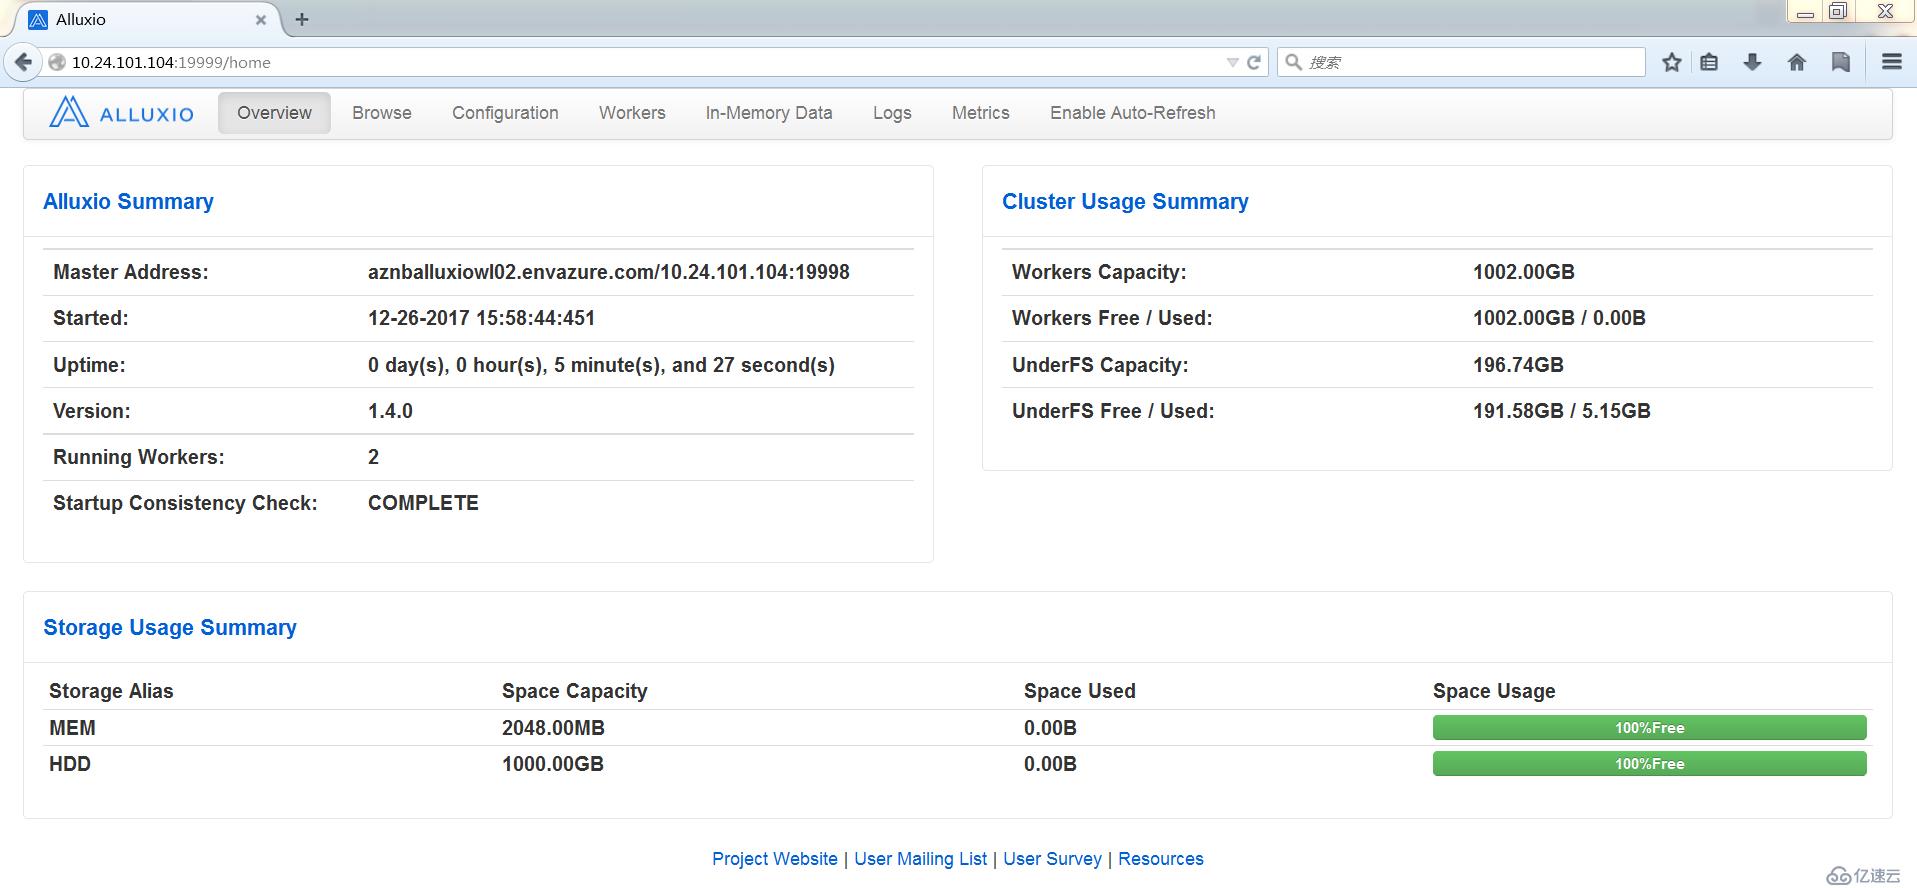Click the 1000.00GB capacity cell

pos(553,764)
